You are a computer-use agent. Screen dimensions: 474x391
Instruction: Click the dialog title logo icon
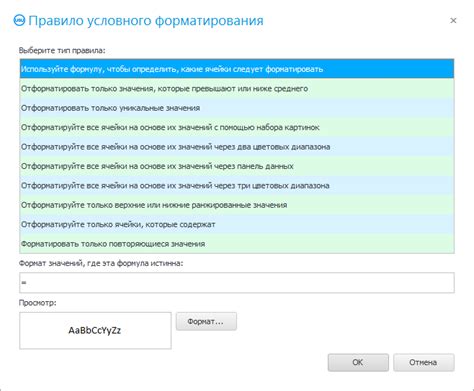[19, 20]
